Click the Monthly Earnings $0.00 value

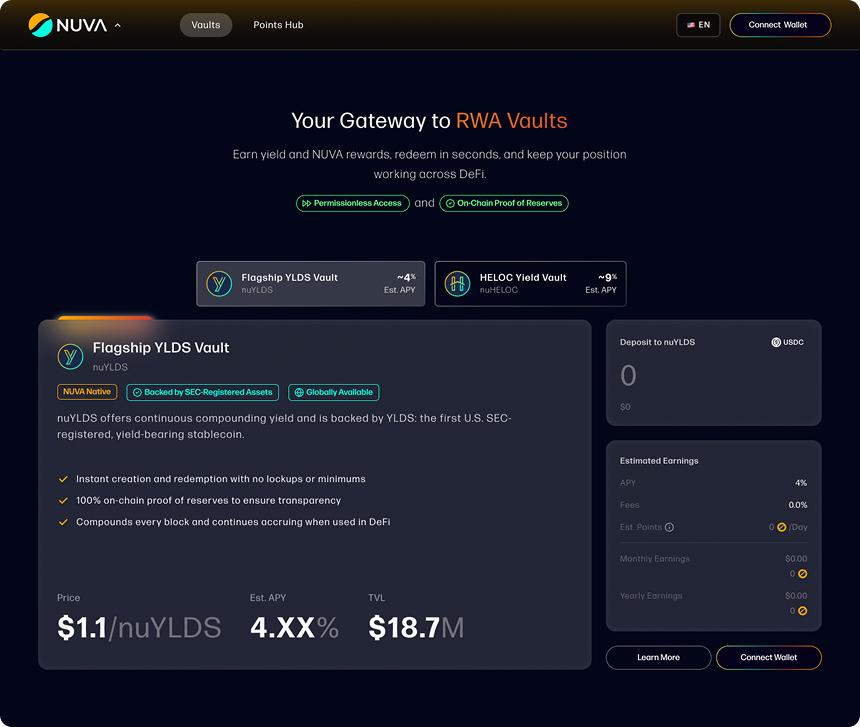pos(796,559)
